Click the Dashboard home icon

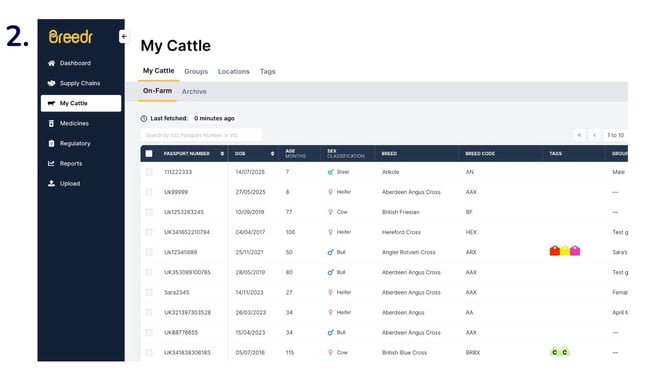(x=51, y=63)
